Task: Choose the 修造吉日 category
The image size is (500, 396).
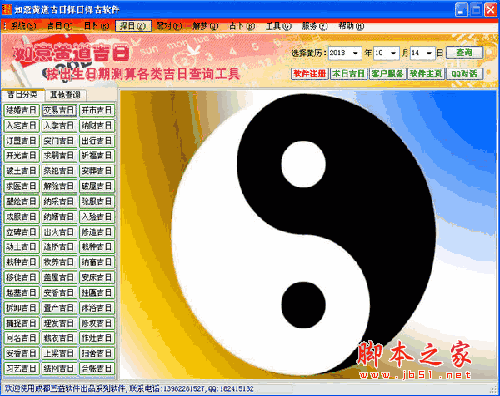Action: 97,232
